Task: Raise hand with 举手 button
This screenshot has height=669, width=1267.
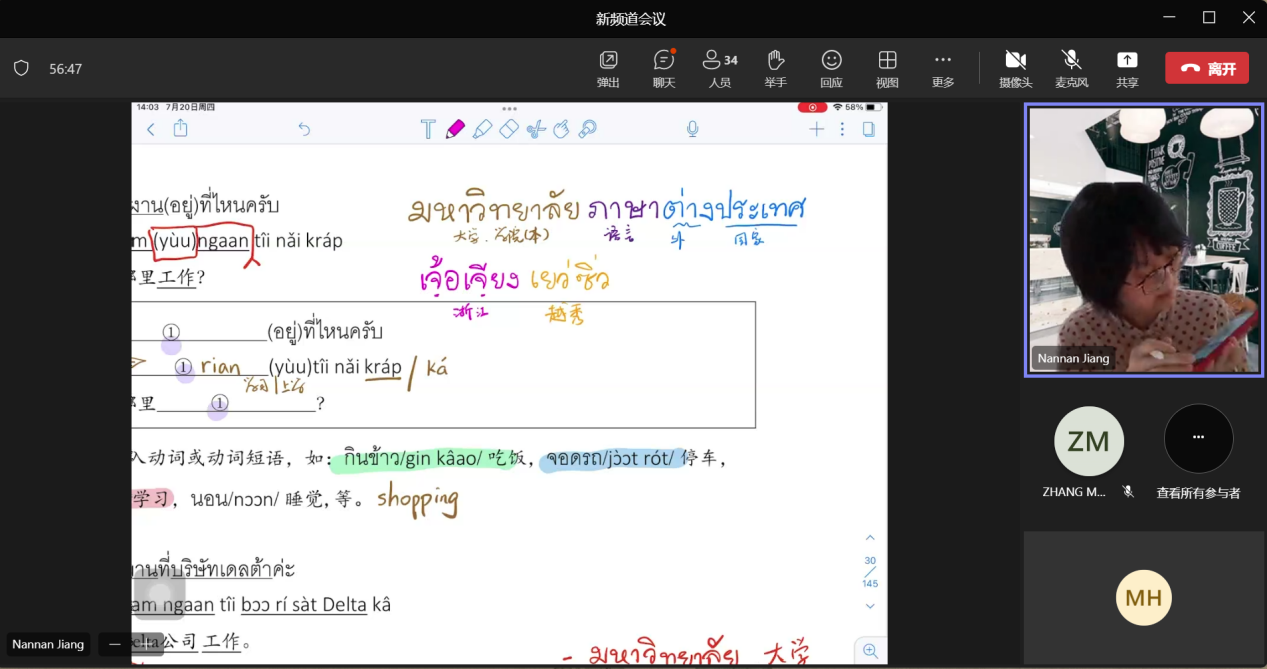Action: pyautogui.click(x=775, y=68)
